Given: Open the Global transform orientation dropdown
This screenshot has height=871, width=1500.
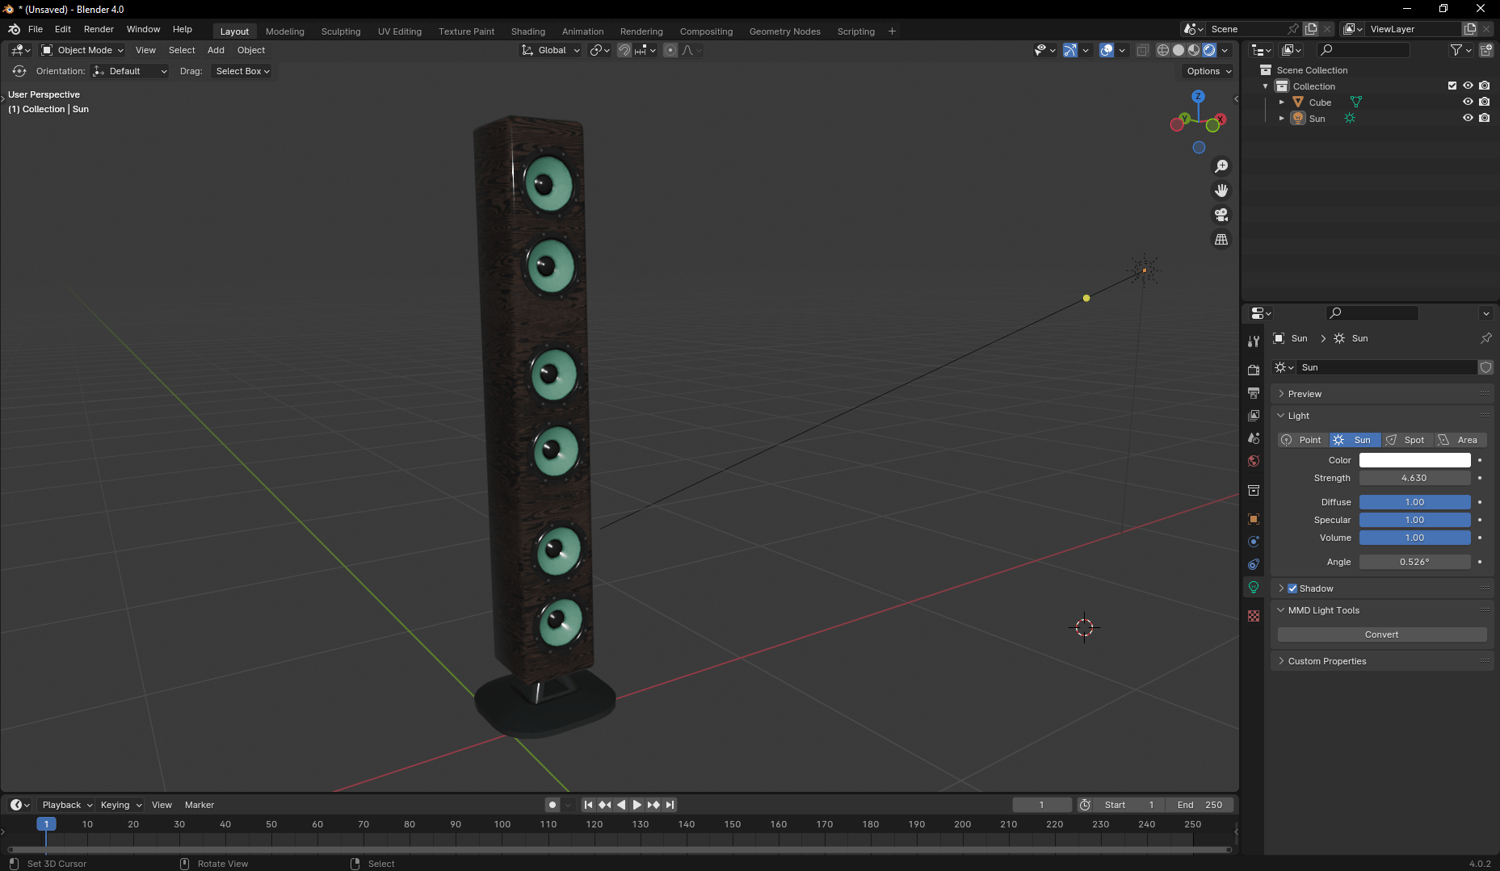Looking at the screenshot, I should point(550,50).
